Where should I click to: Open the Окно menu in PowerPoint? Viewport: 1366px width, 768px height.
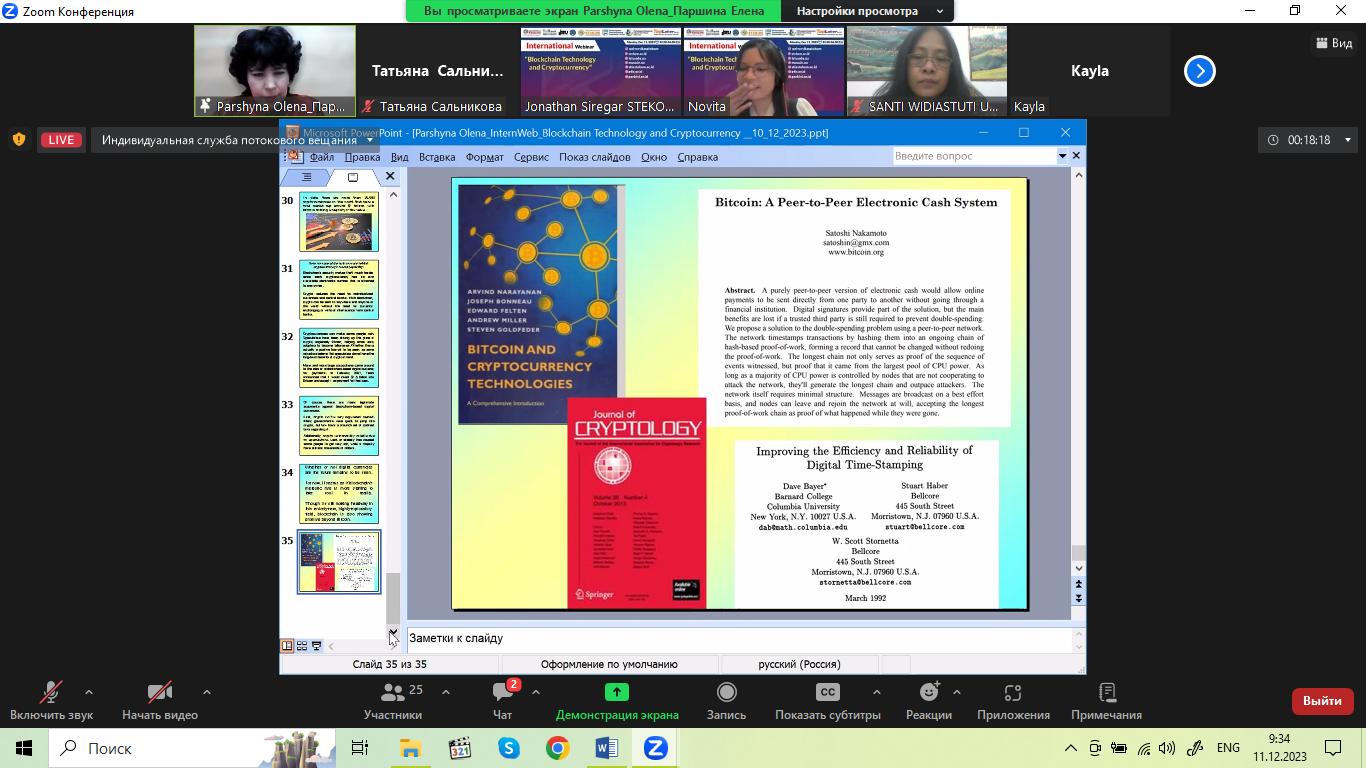coord(654,157)
